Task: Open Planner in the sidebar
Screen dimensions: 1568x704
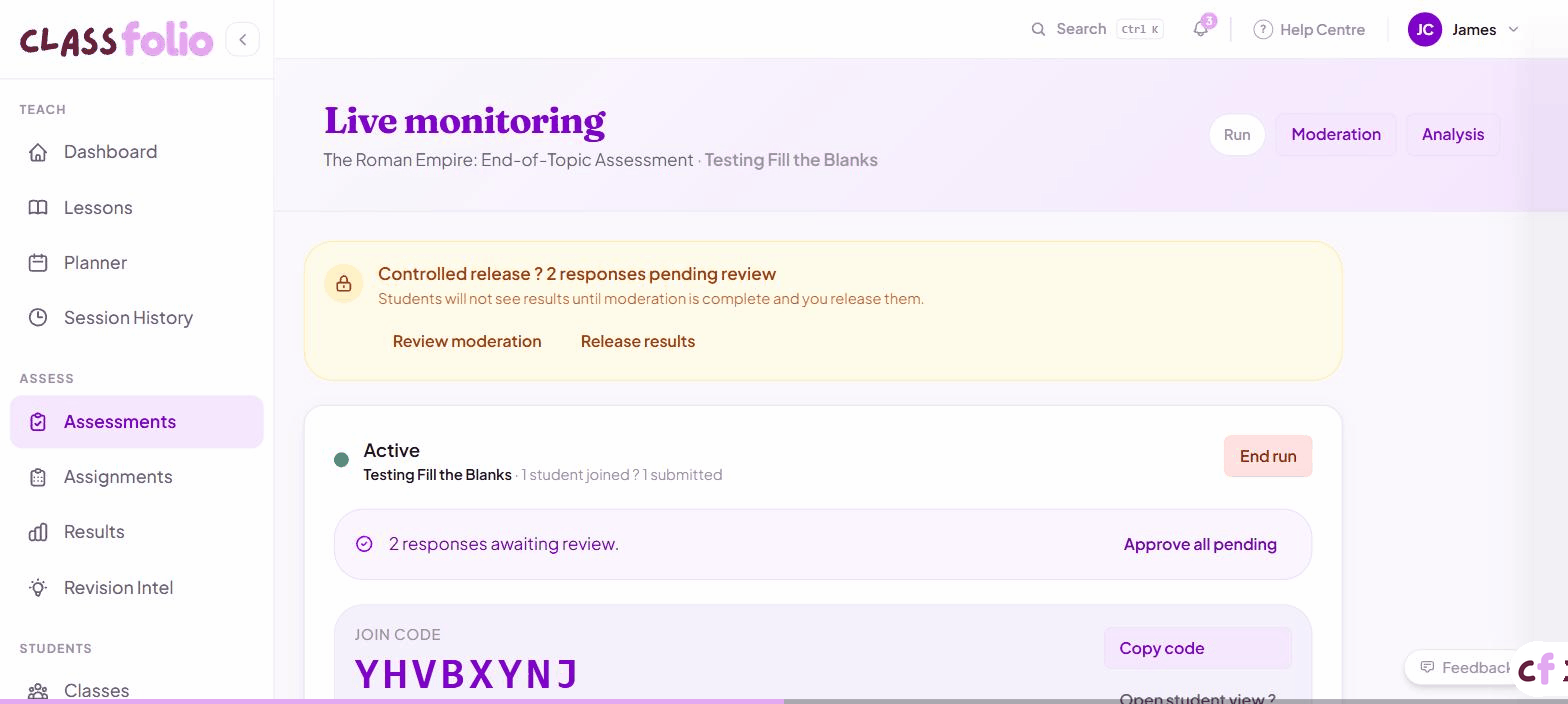Action: 137,263
